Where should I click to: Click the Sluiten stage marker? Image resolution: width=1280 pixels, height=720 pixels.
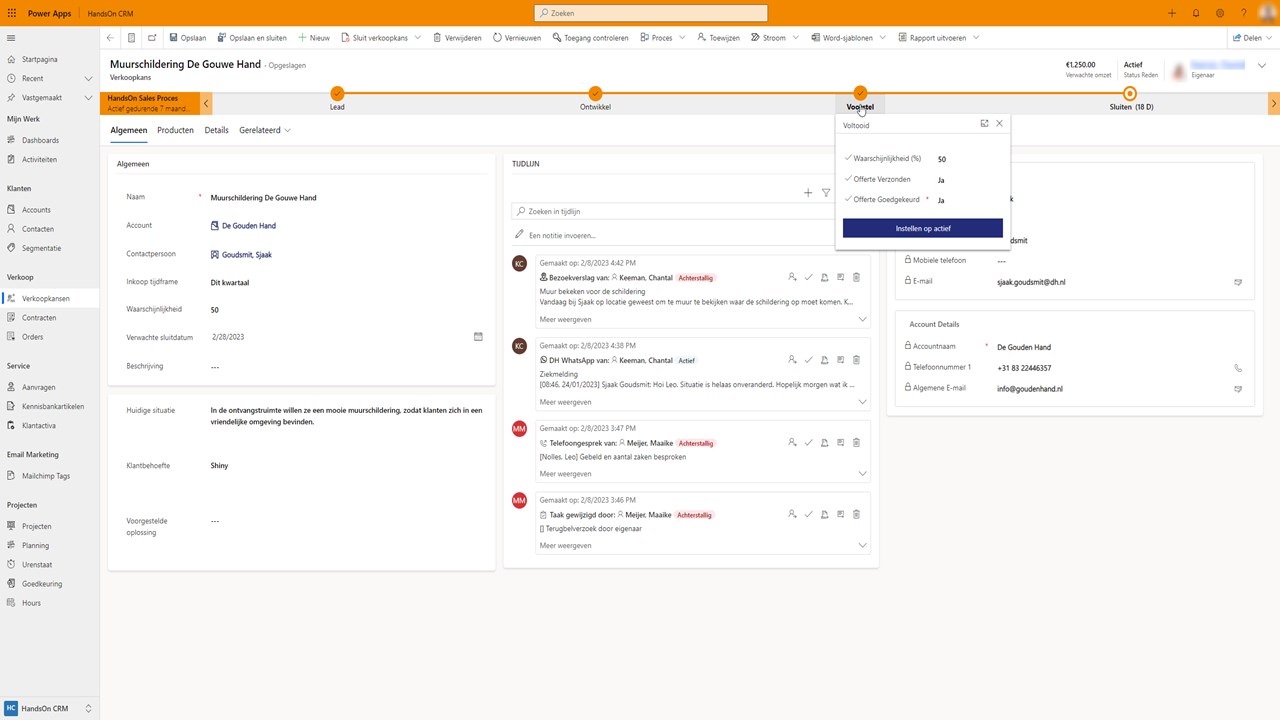click(x=1130, y=93)
